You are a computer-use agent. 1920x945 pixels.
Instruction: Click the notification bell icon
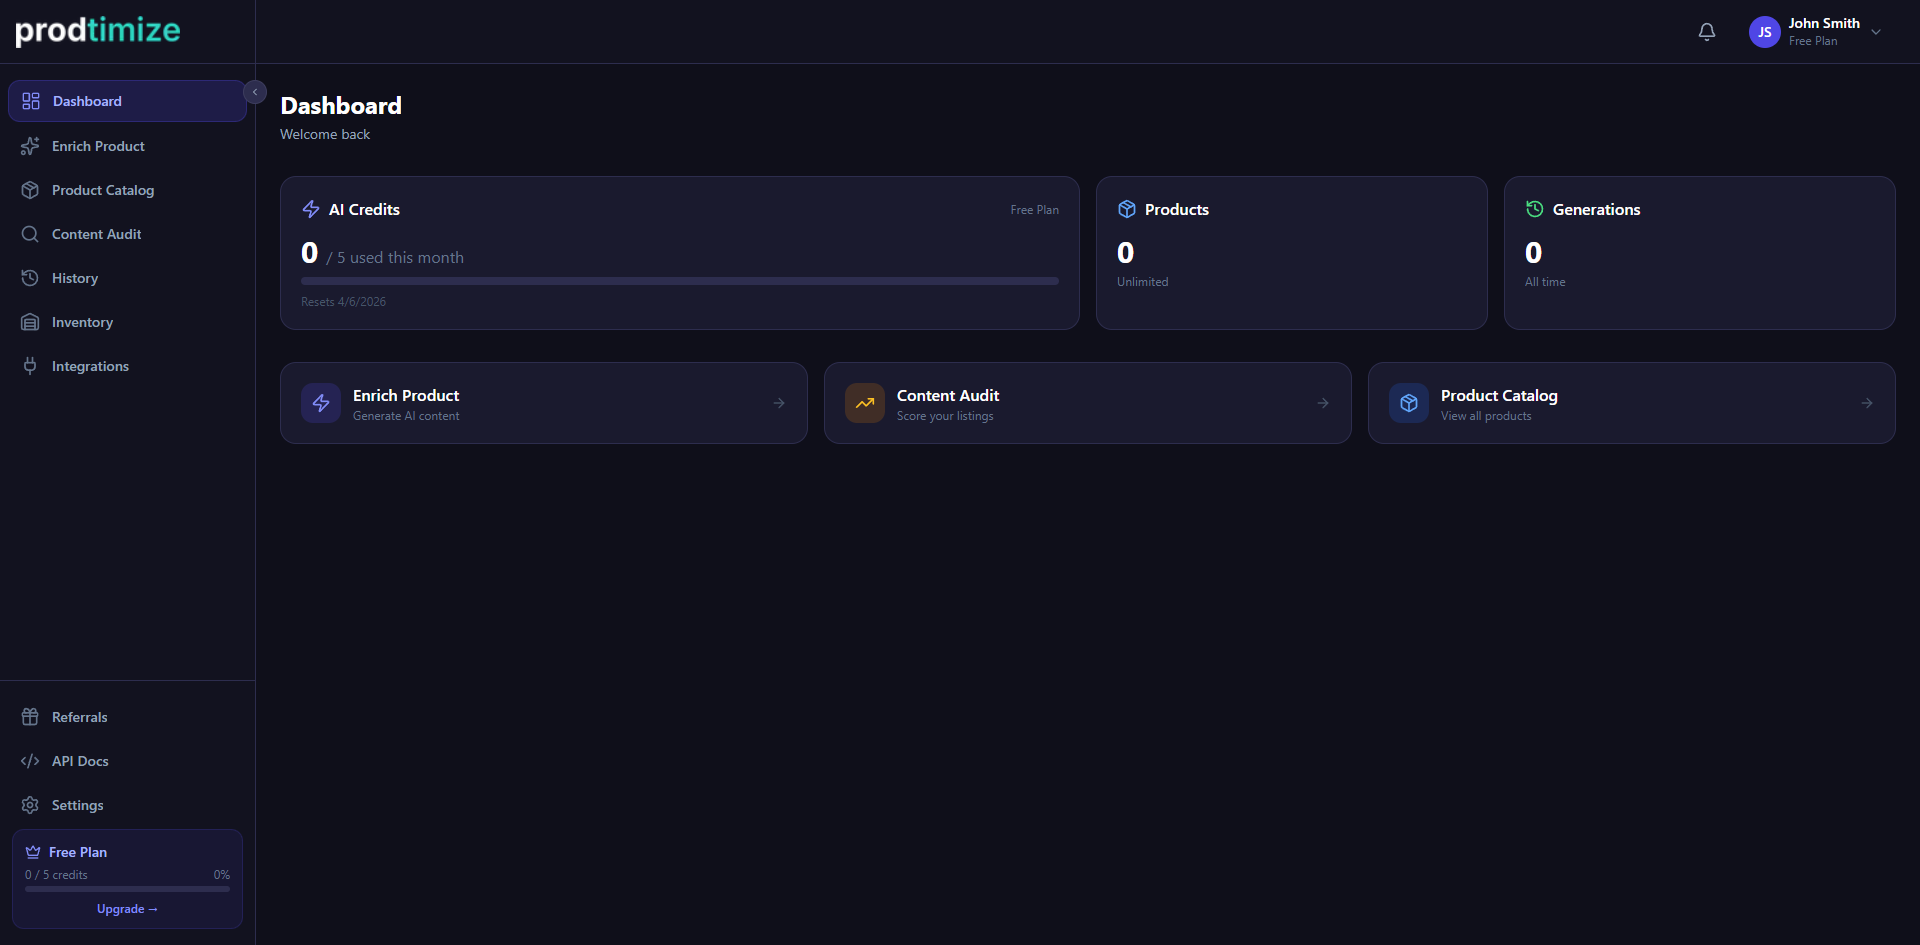[x=1706, y=32]
